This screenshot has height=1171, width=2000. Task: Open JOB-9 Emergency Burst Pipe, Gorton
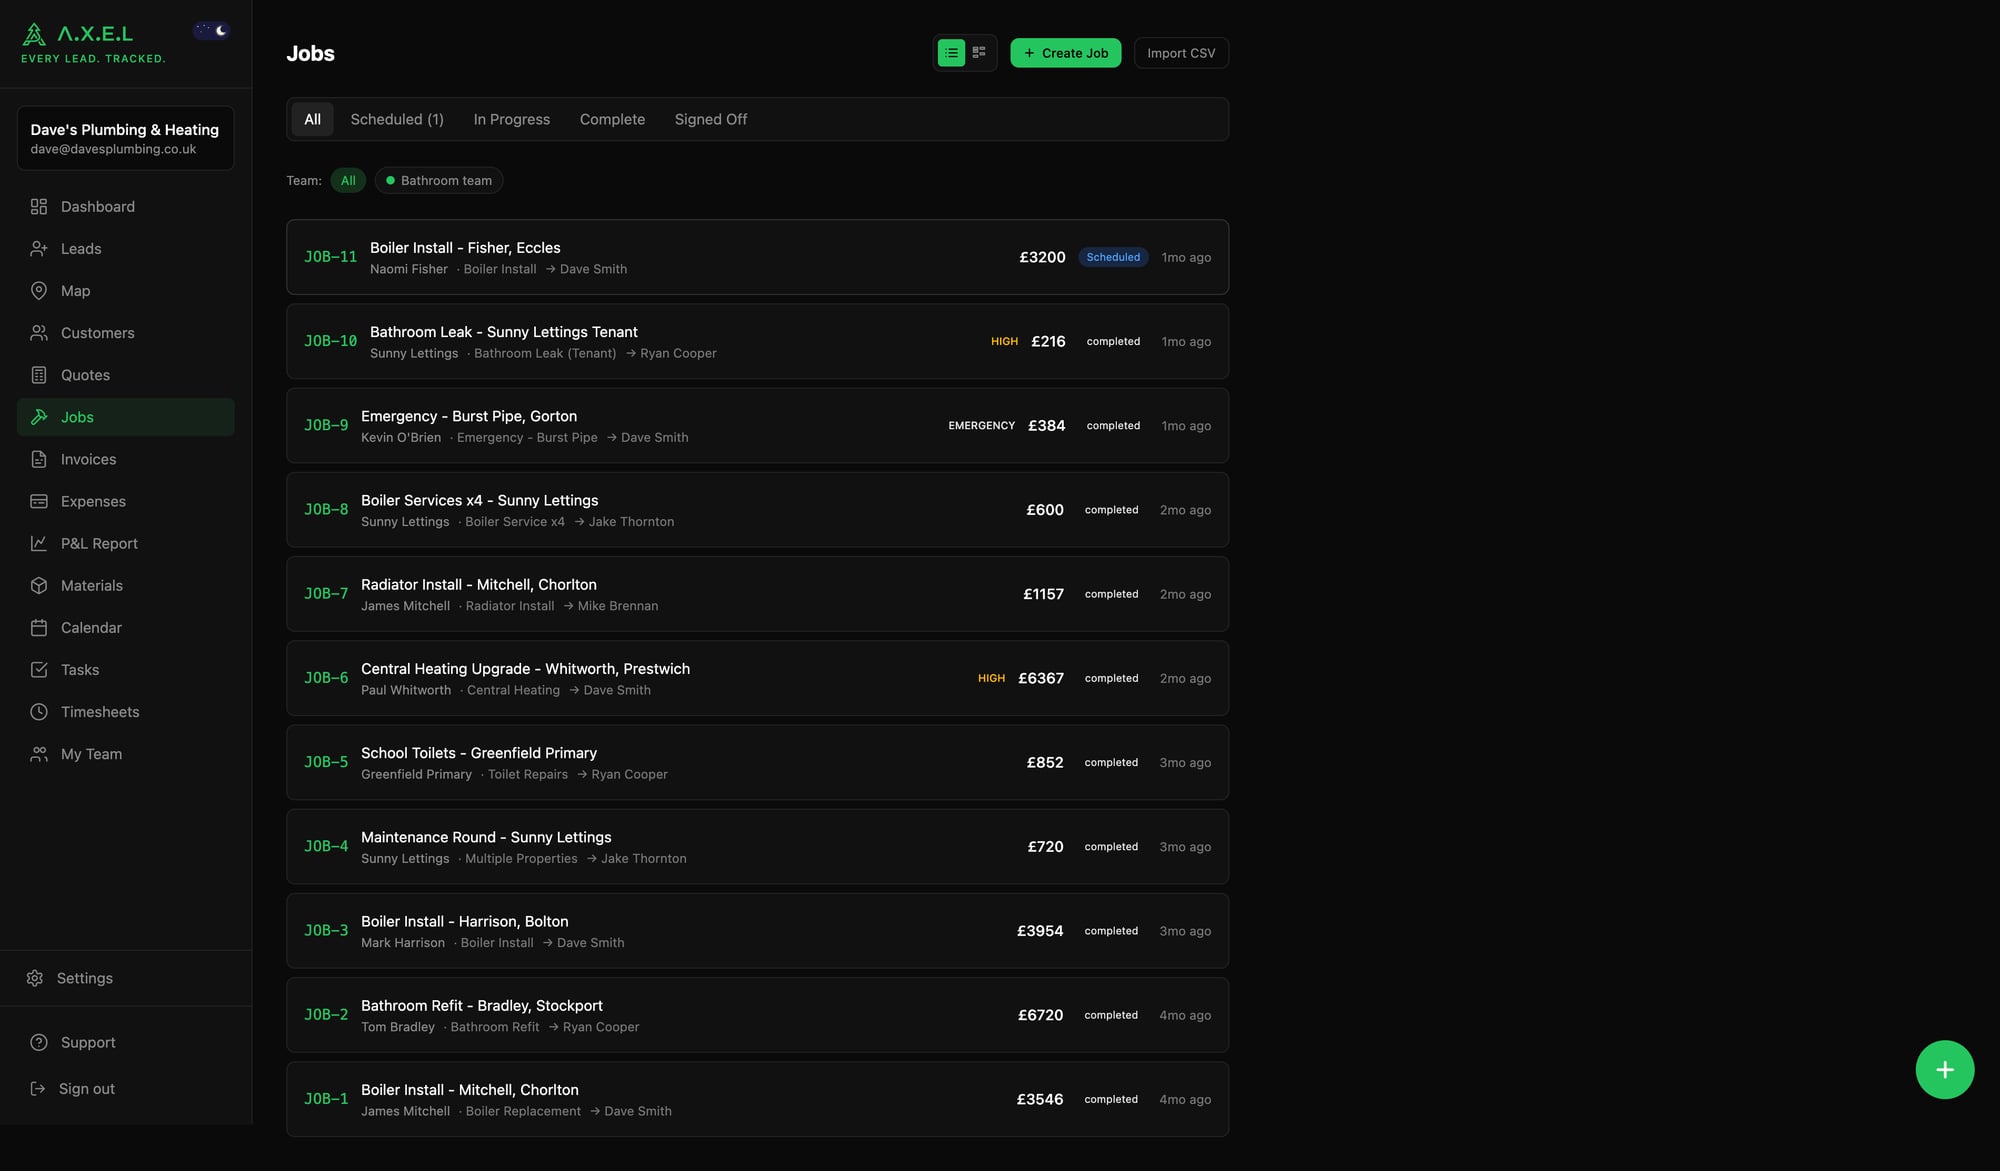(x=468, y=416)
